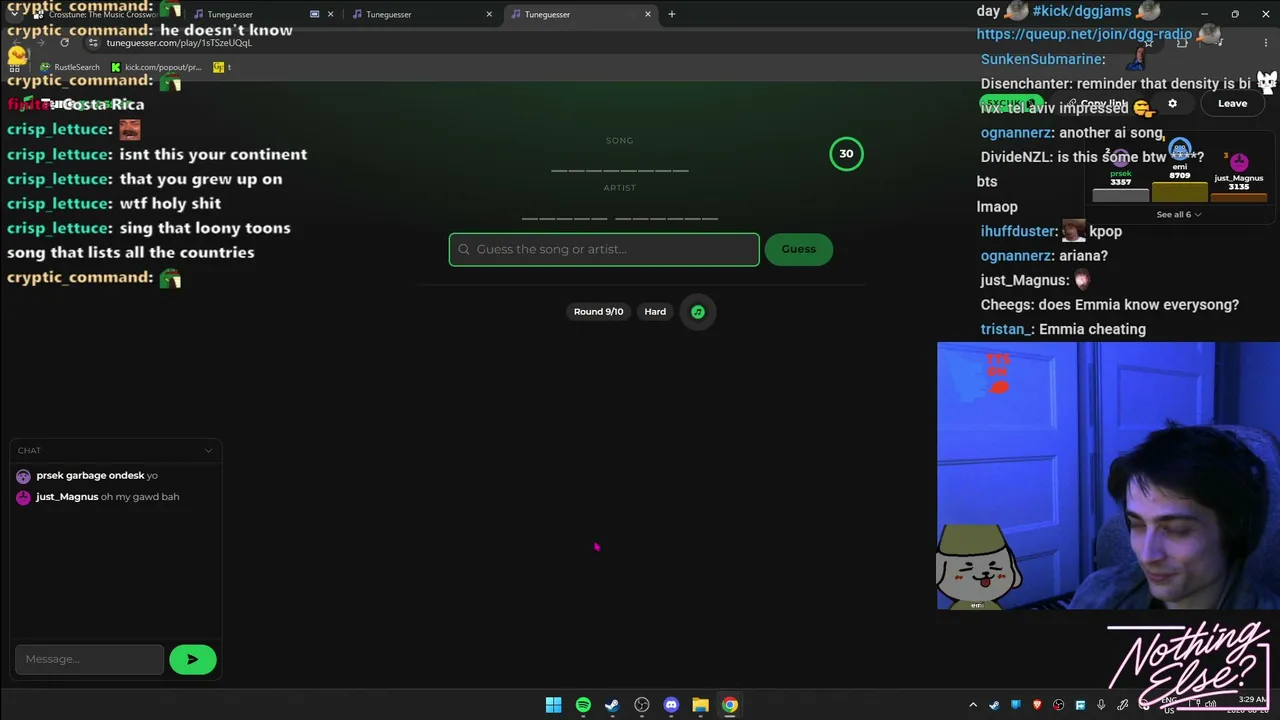This screenshot has width=1280, height=720.
Task: Switch to the Crosstune Music Crossword tab
Action: click(110, 14)
